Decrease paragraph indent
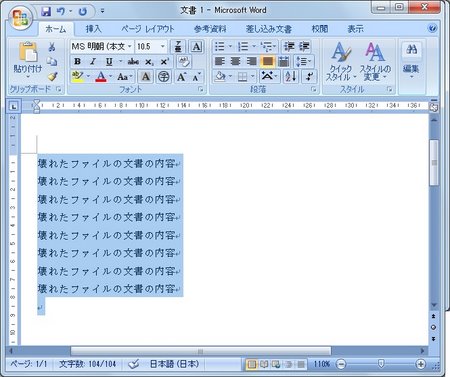The image size is (450, 377). click(289, 46)
